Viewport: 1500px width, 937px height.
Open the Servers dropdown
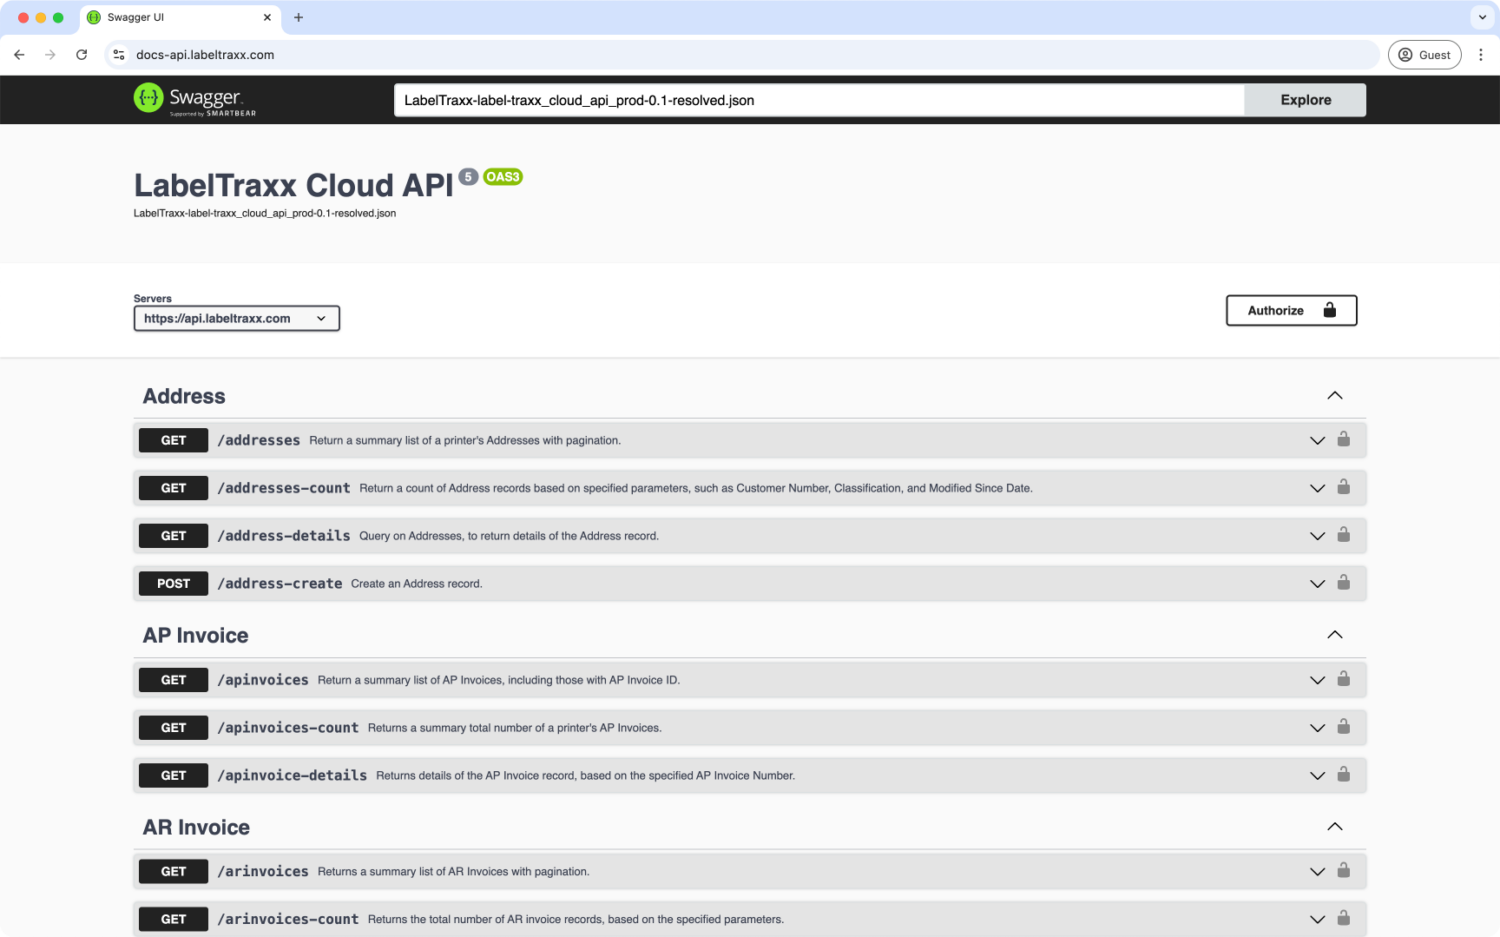click(x=236, y=318)
